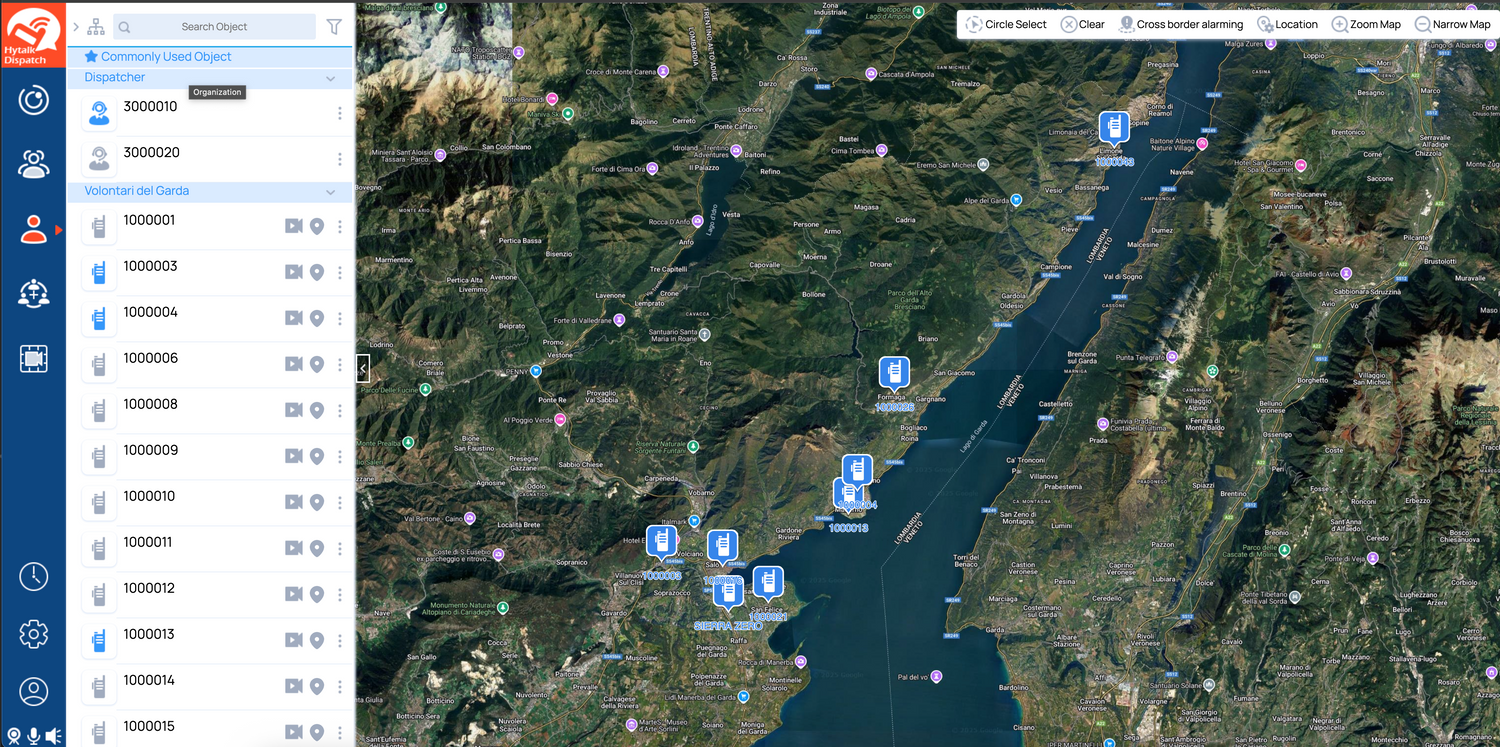
Task: Select SIERRA ZERO radio marker on map
Action: pyautogui.click(x=729, y=594)
